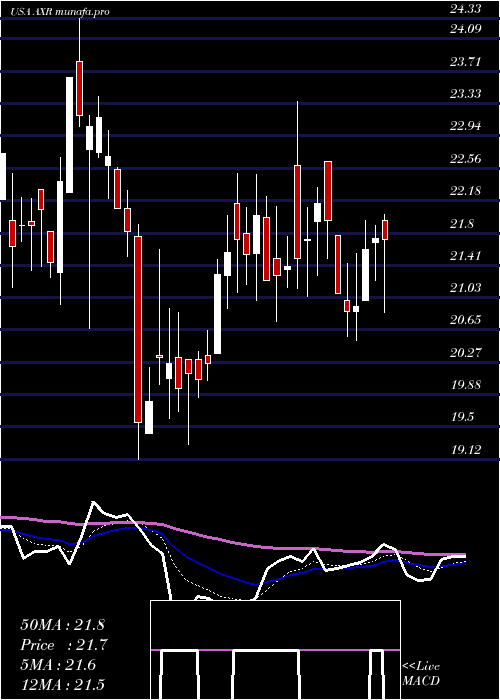The width and height of the screenshot is (500, 700).
Task: Click the 21.41 price axis label
Action: pyautogui.click(x=467, y=256)
